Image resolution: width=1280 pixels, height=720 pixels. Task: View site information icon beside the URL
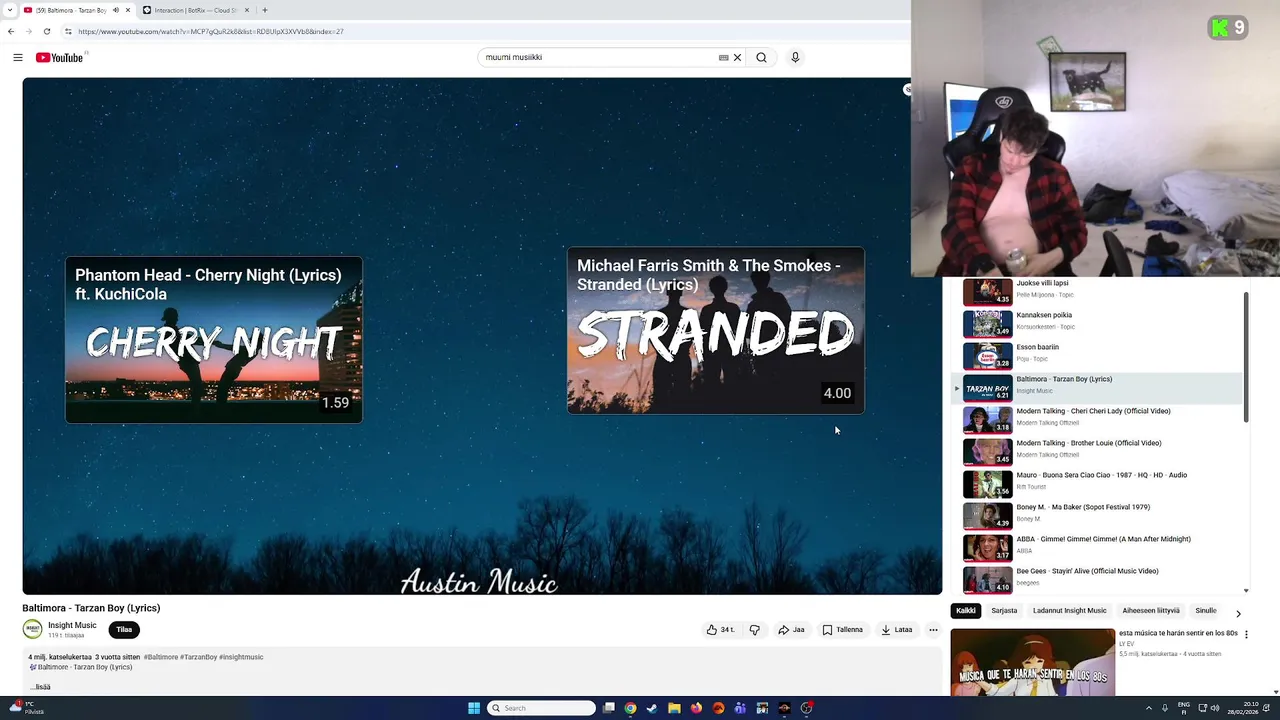[68, 31]
